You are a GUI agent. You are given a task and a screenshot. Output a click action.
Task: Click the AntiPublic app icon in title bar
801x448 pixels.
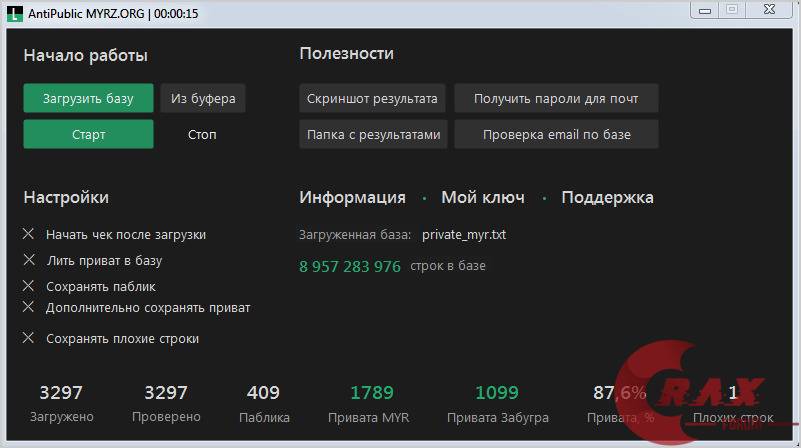pyautogui.click(x=15, y=14)
